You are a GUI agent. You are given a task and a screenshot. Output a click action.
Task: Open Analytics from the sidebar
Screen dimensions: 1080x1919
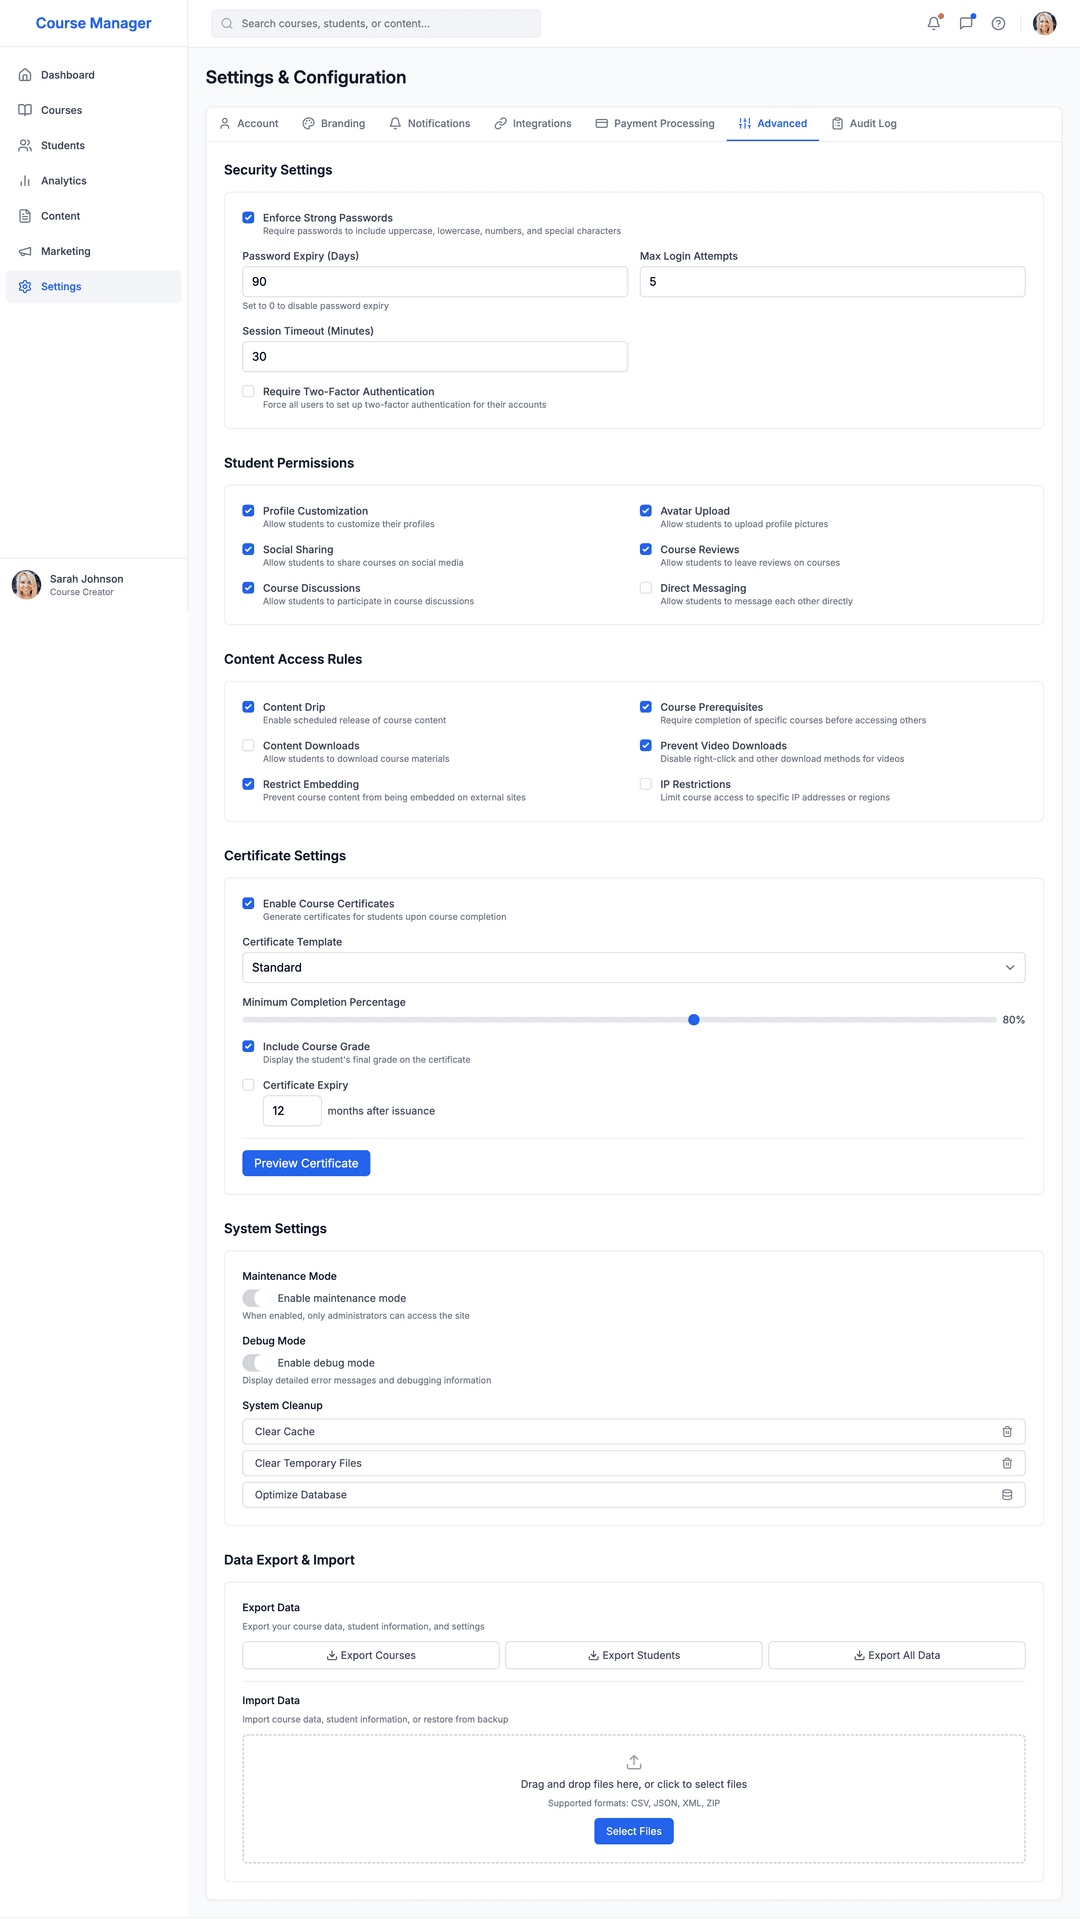(x=64, y=181)
